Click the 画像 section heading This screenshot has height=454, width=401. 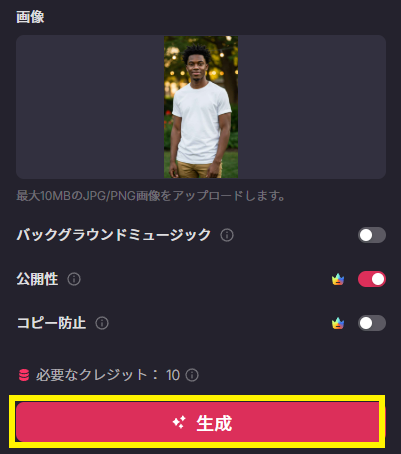pyautogui.click(x=30, y=17)
